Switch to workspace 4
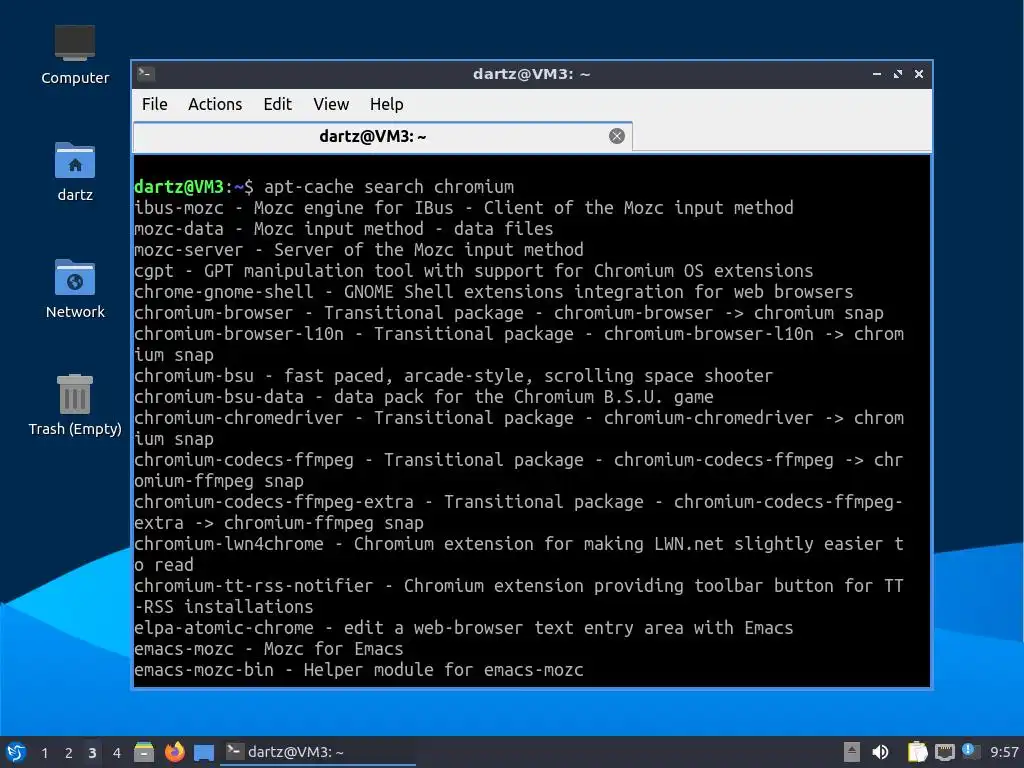This screenshot has height=768, width=1024. point(116,753)
